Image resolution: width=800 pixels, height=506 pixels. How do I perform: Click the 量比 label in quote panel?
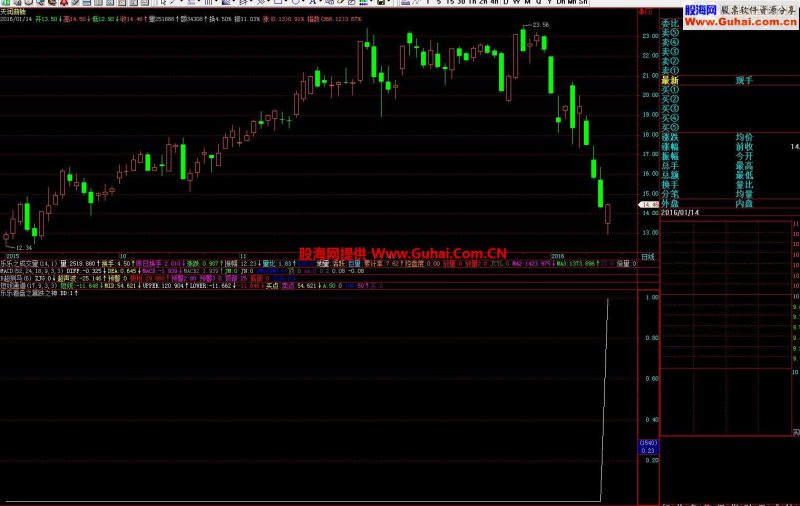[744, 185]
